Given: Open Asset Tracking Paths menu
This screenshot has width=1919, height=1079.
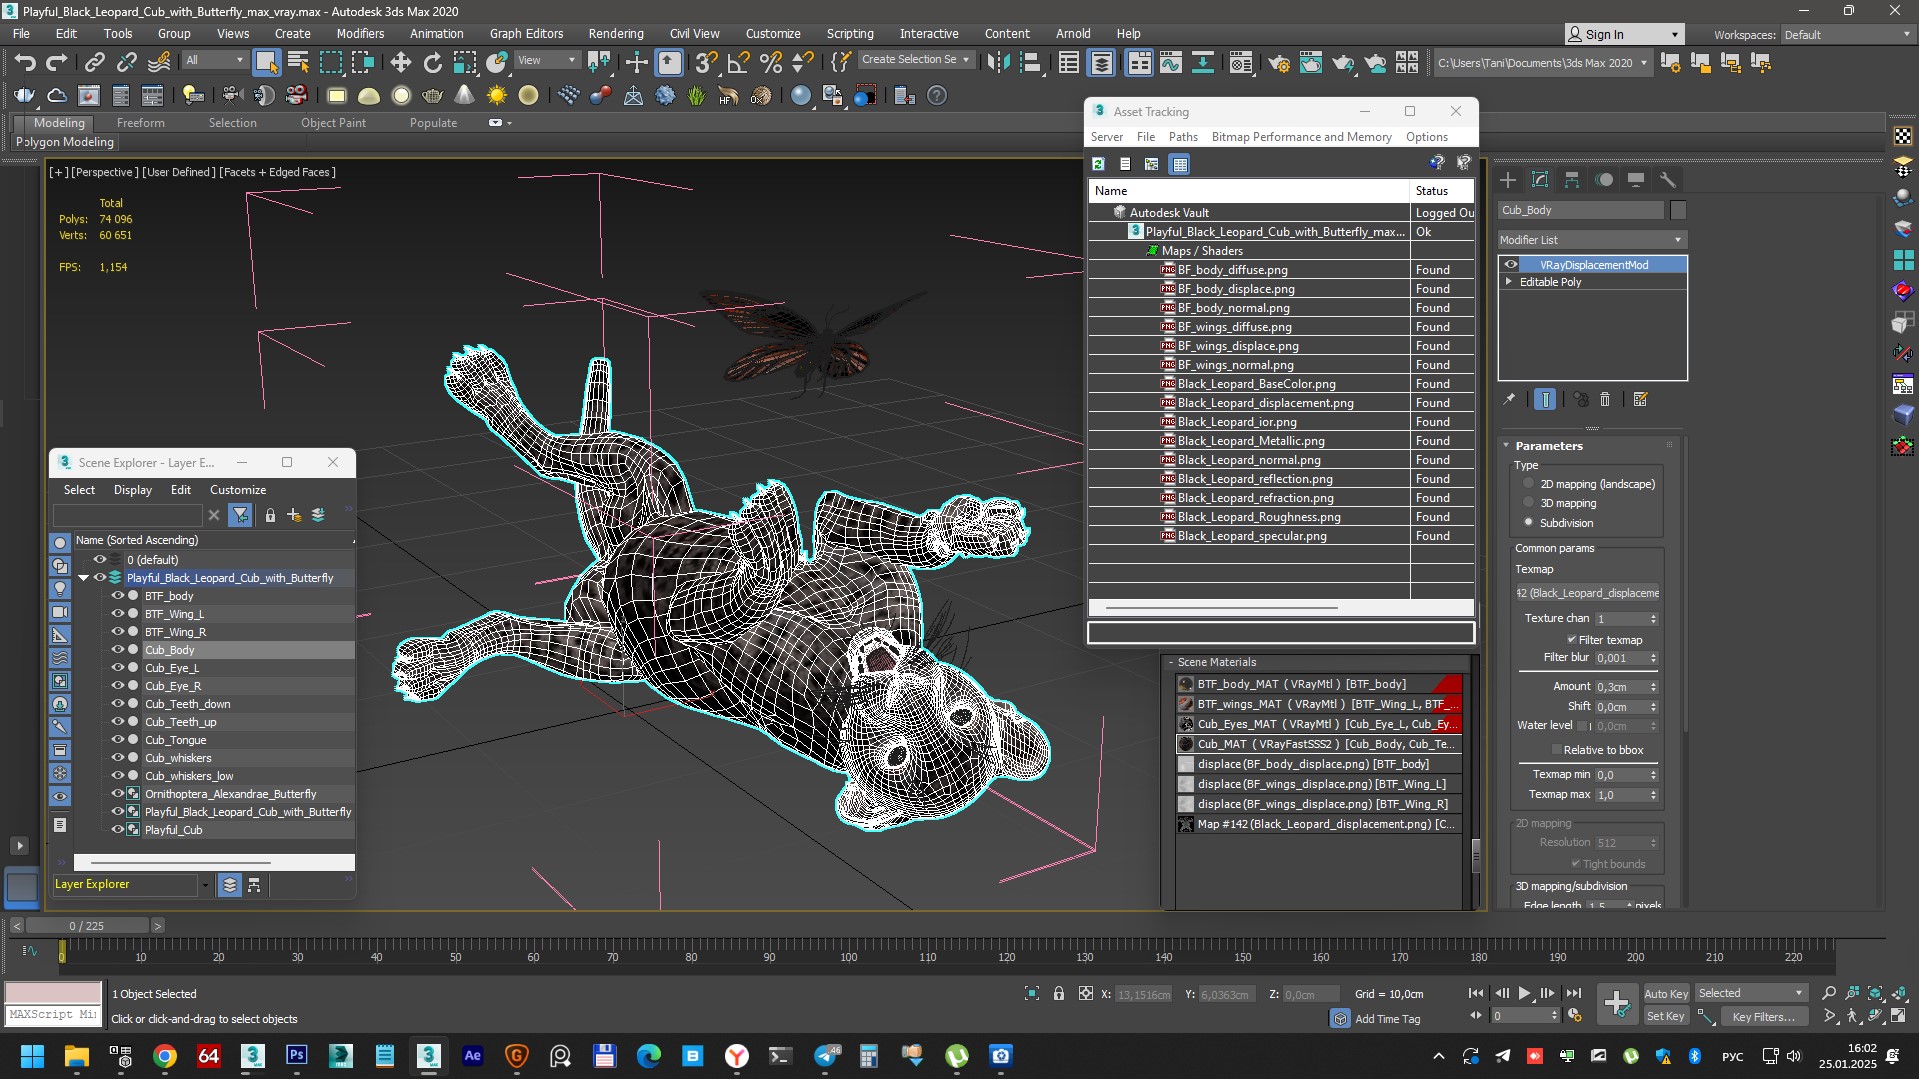Looking at the screenshot, I should (1183, 137).
